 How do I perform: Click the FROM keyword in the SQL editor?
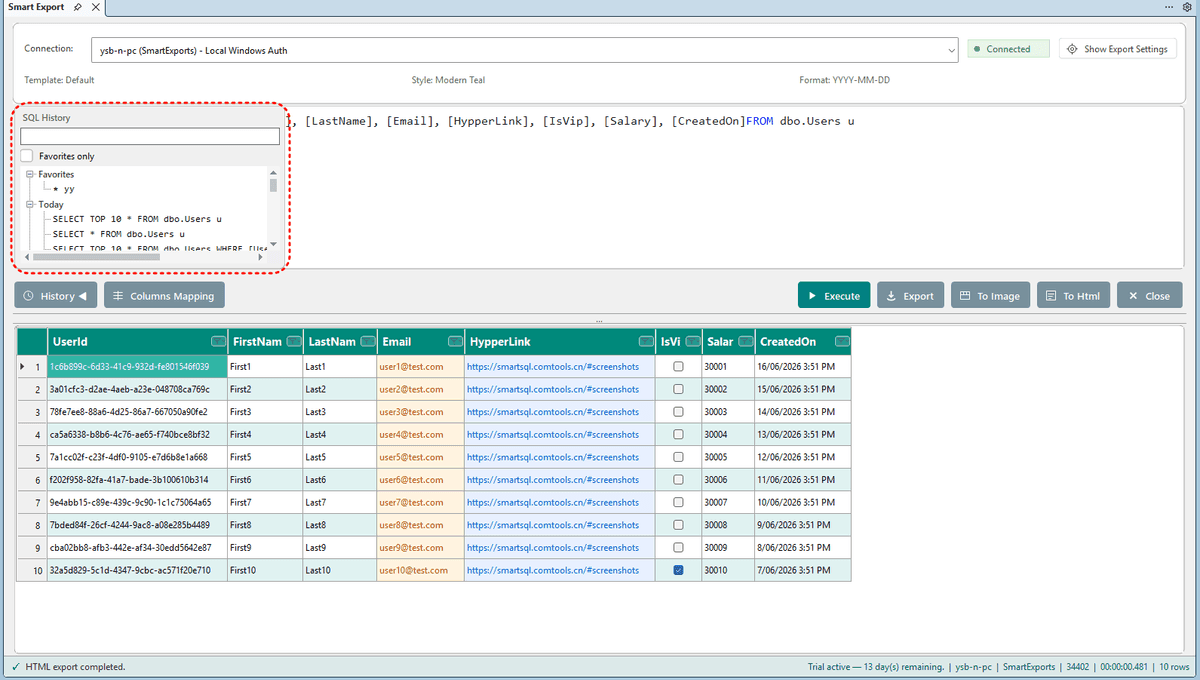[762, 122]
